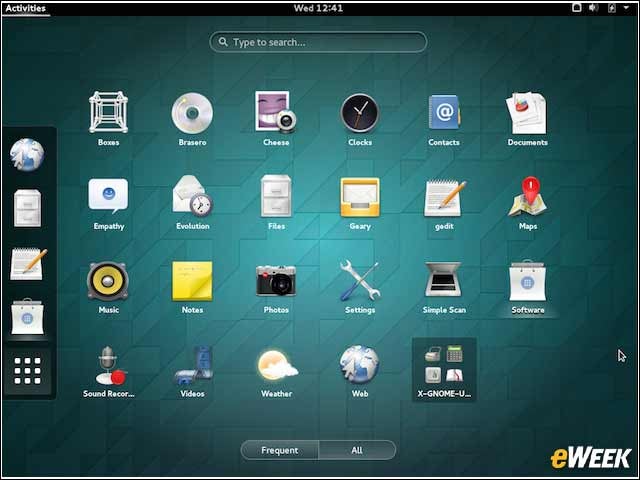
Task: Open Software in the app grid
Action: [x=528, y=287]
